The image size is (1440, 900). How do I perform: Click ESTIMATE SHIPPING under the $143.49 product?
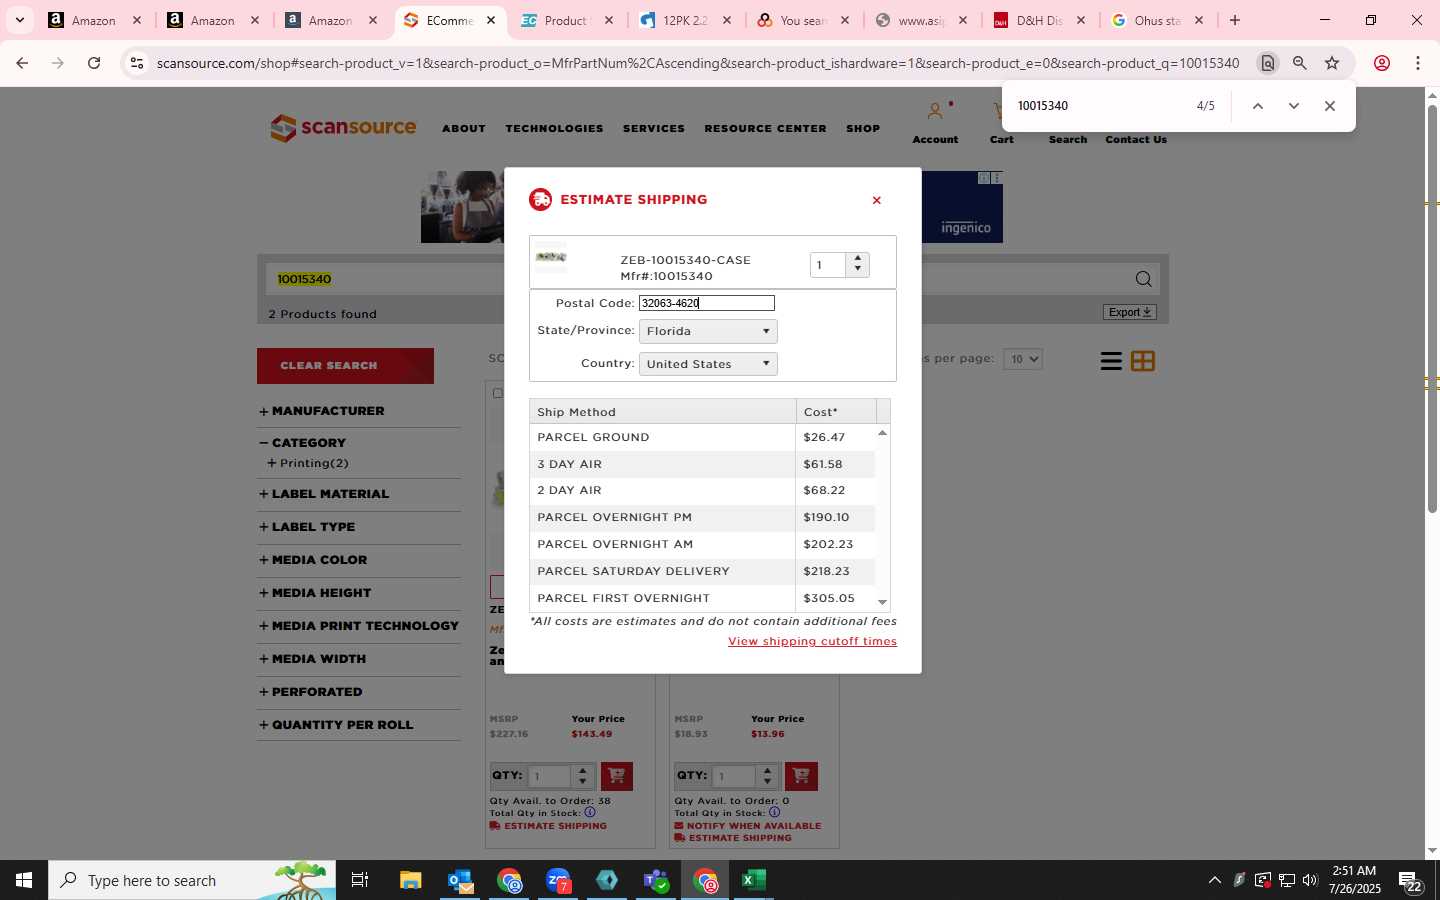(548, 826)
